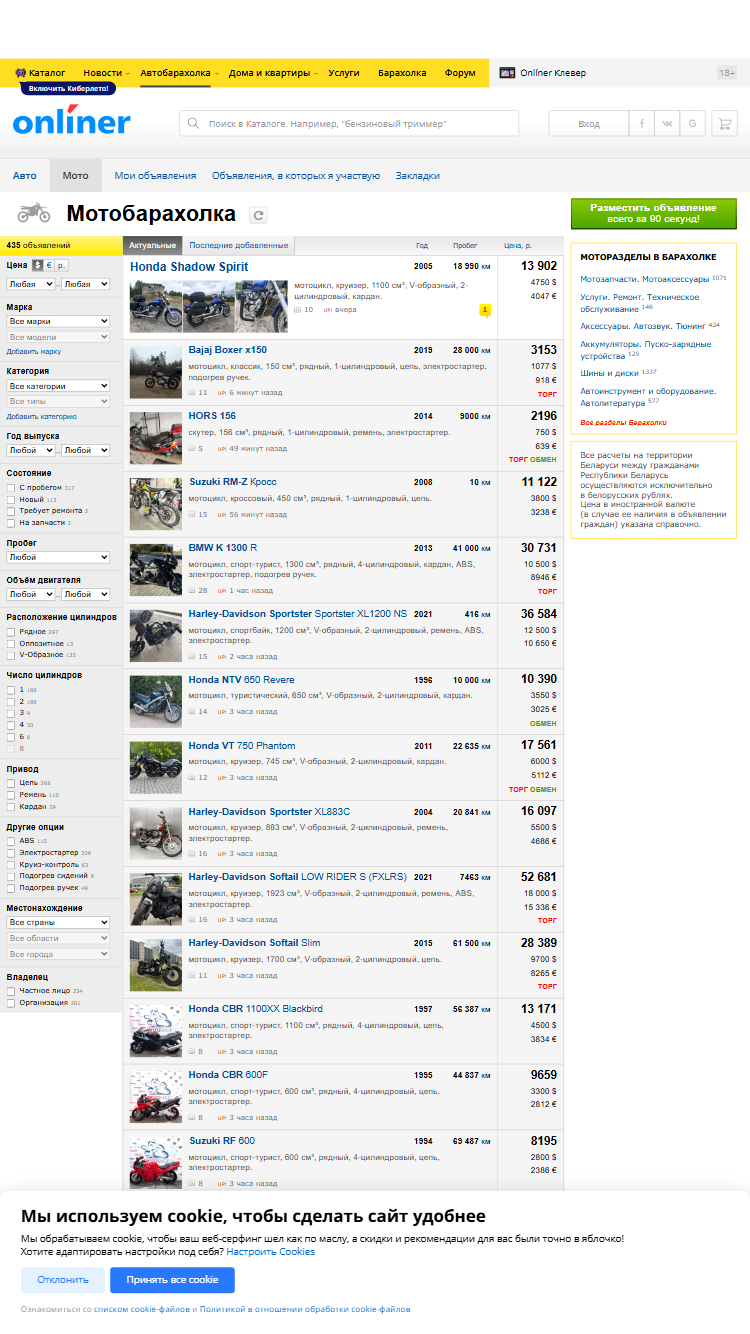Select the ruble currency icon
Image resolution: width=750 pixels, height=1334 pixels.
point(61,265)
